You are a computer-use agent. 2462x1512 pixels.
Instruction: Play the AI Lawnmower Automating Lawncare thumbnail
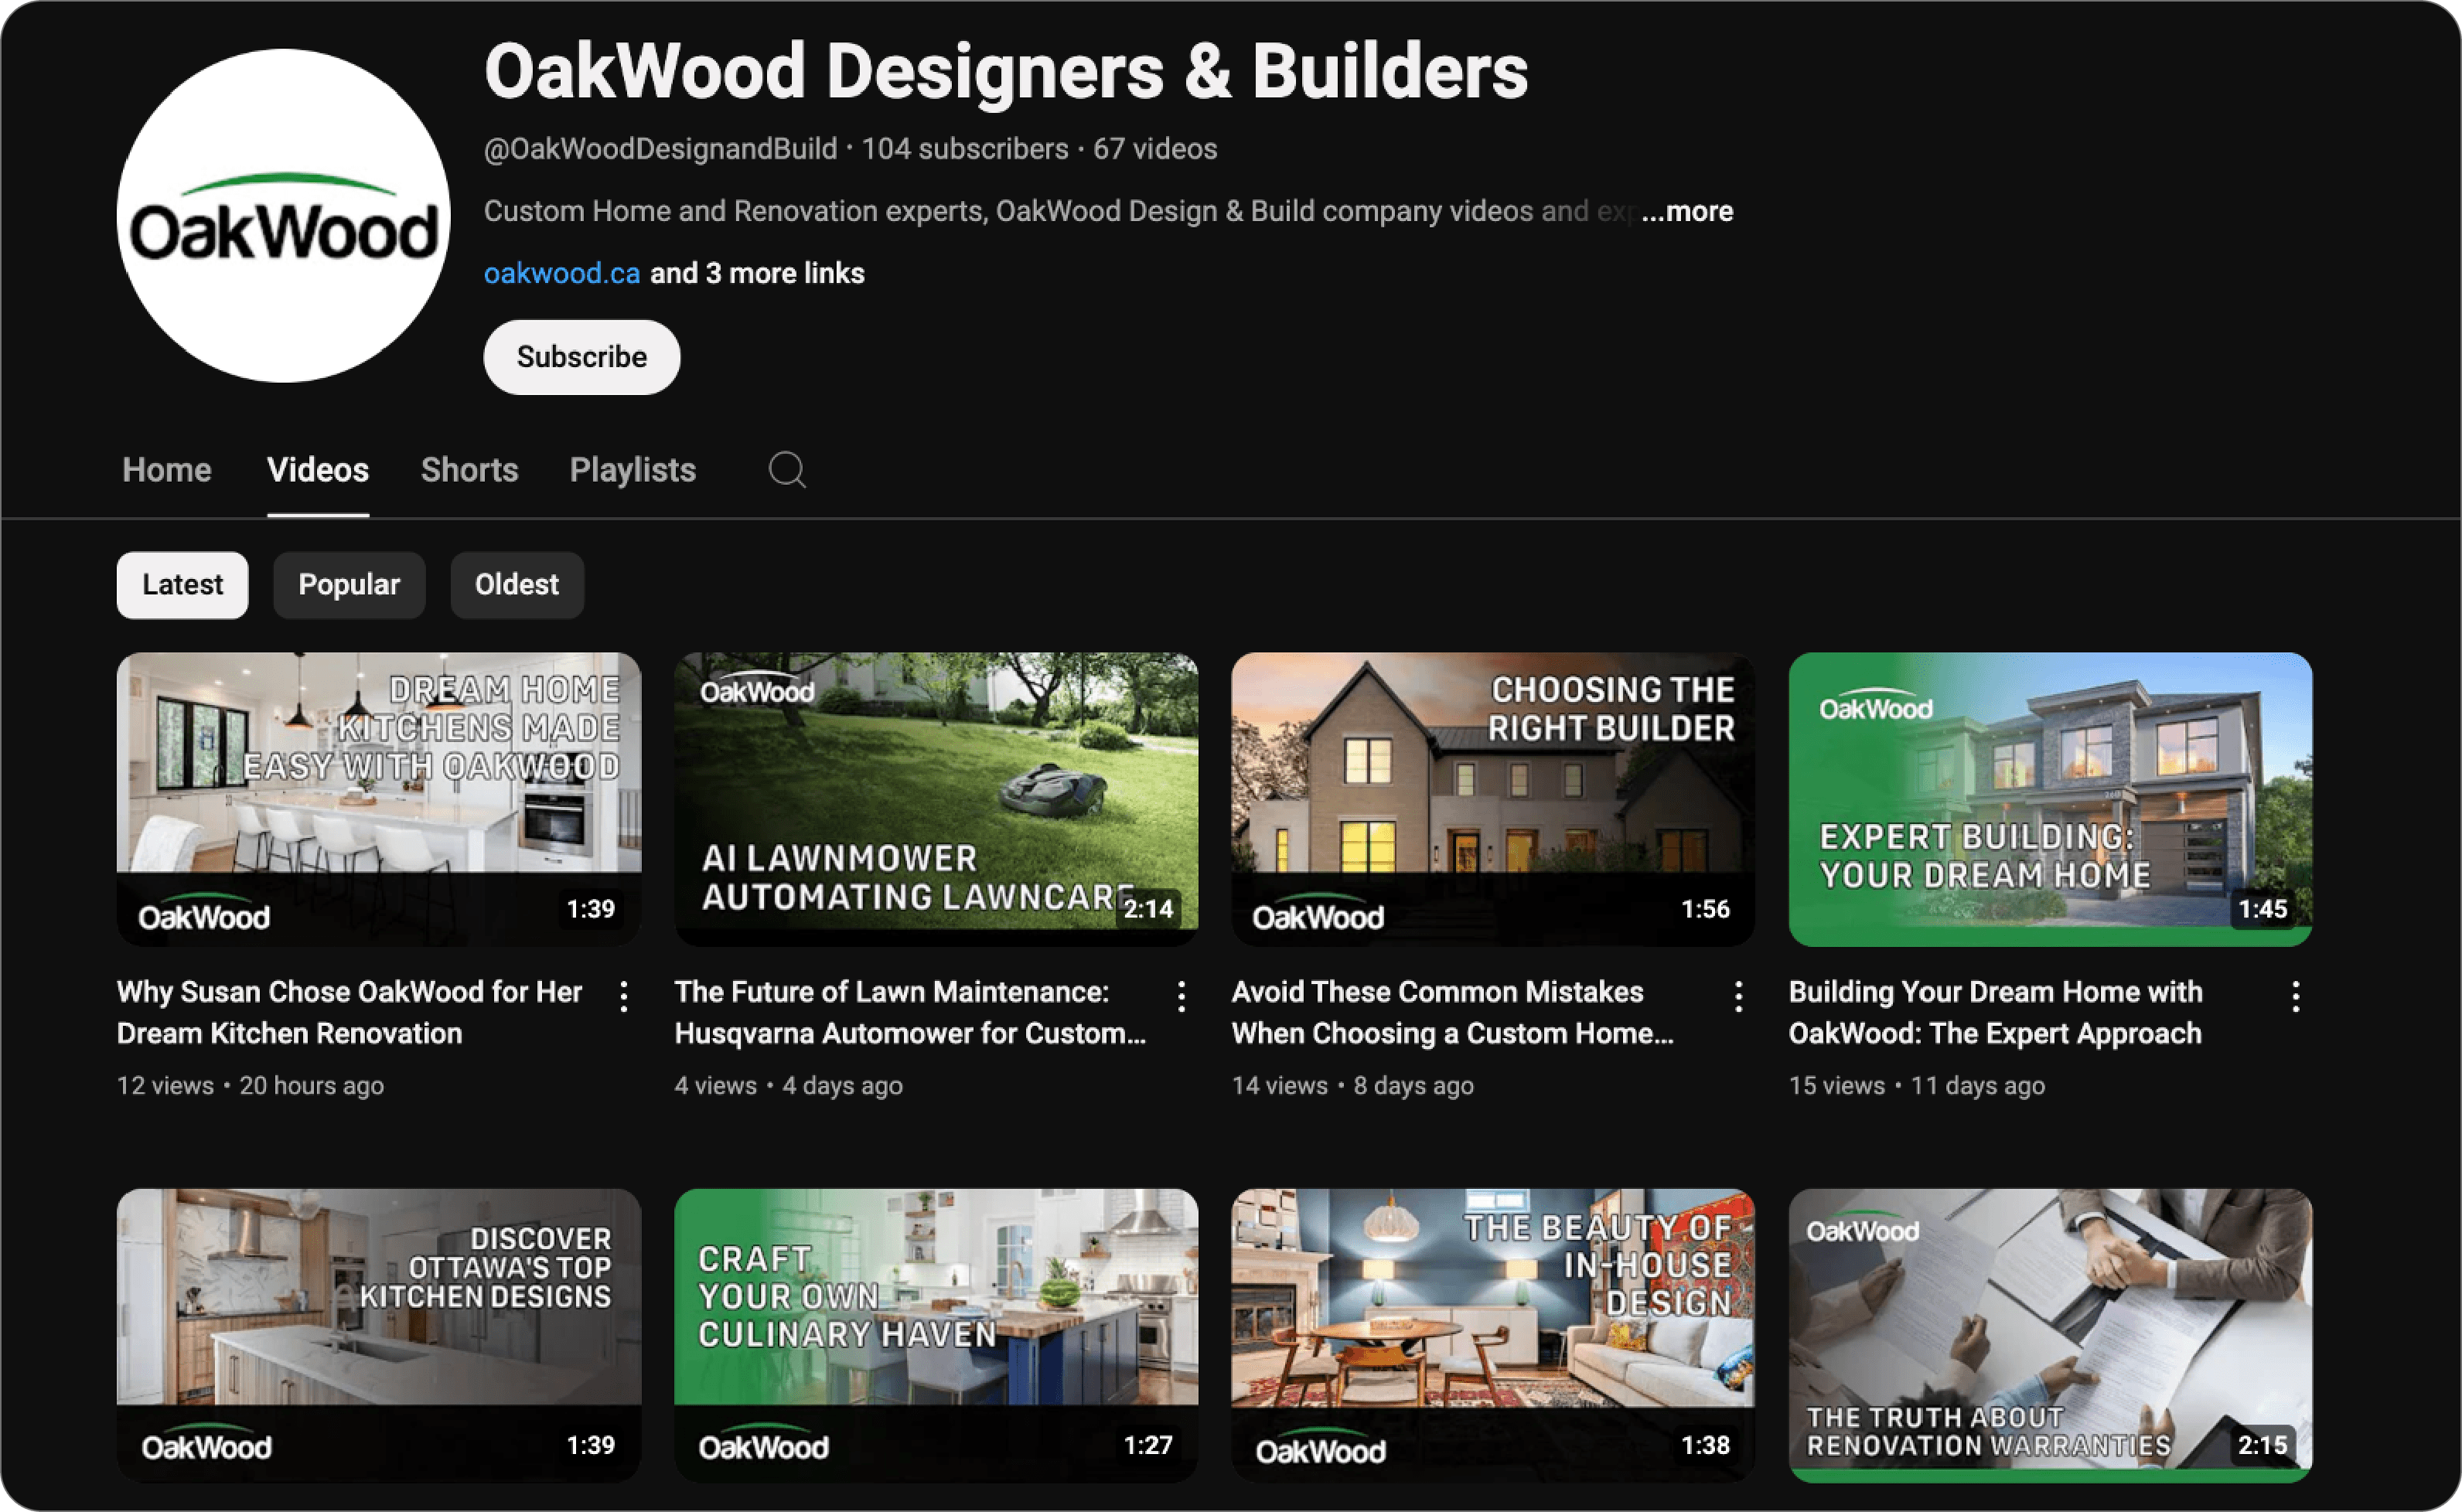[x=936, y=799]
